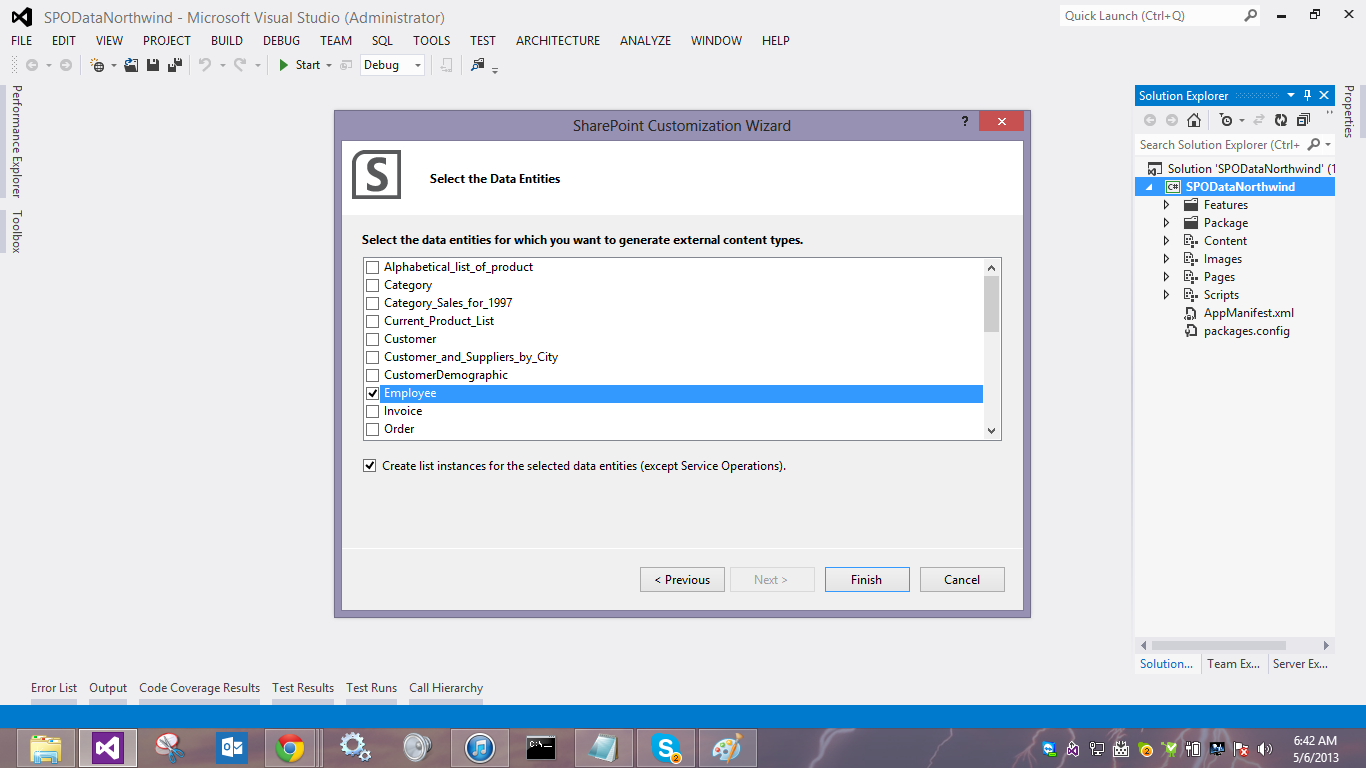Image resolution: width=1366 pixels, height=768 pixels.
Task: Check the Category entity checkbox
Action: 373,285
